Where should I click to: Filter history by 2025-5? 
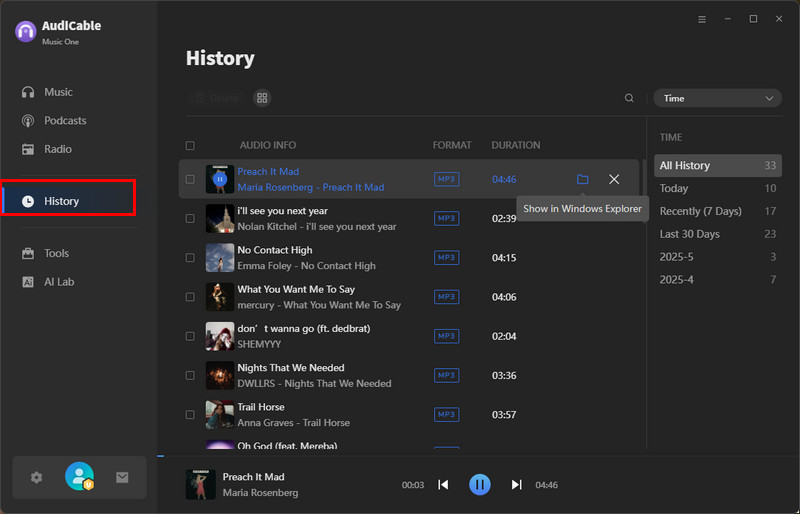pyautogui.click(x=717, y=257)
